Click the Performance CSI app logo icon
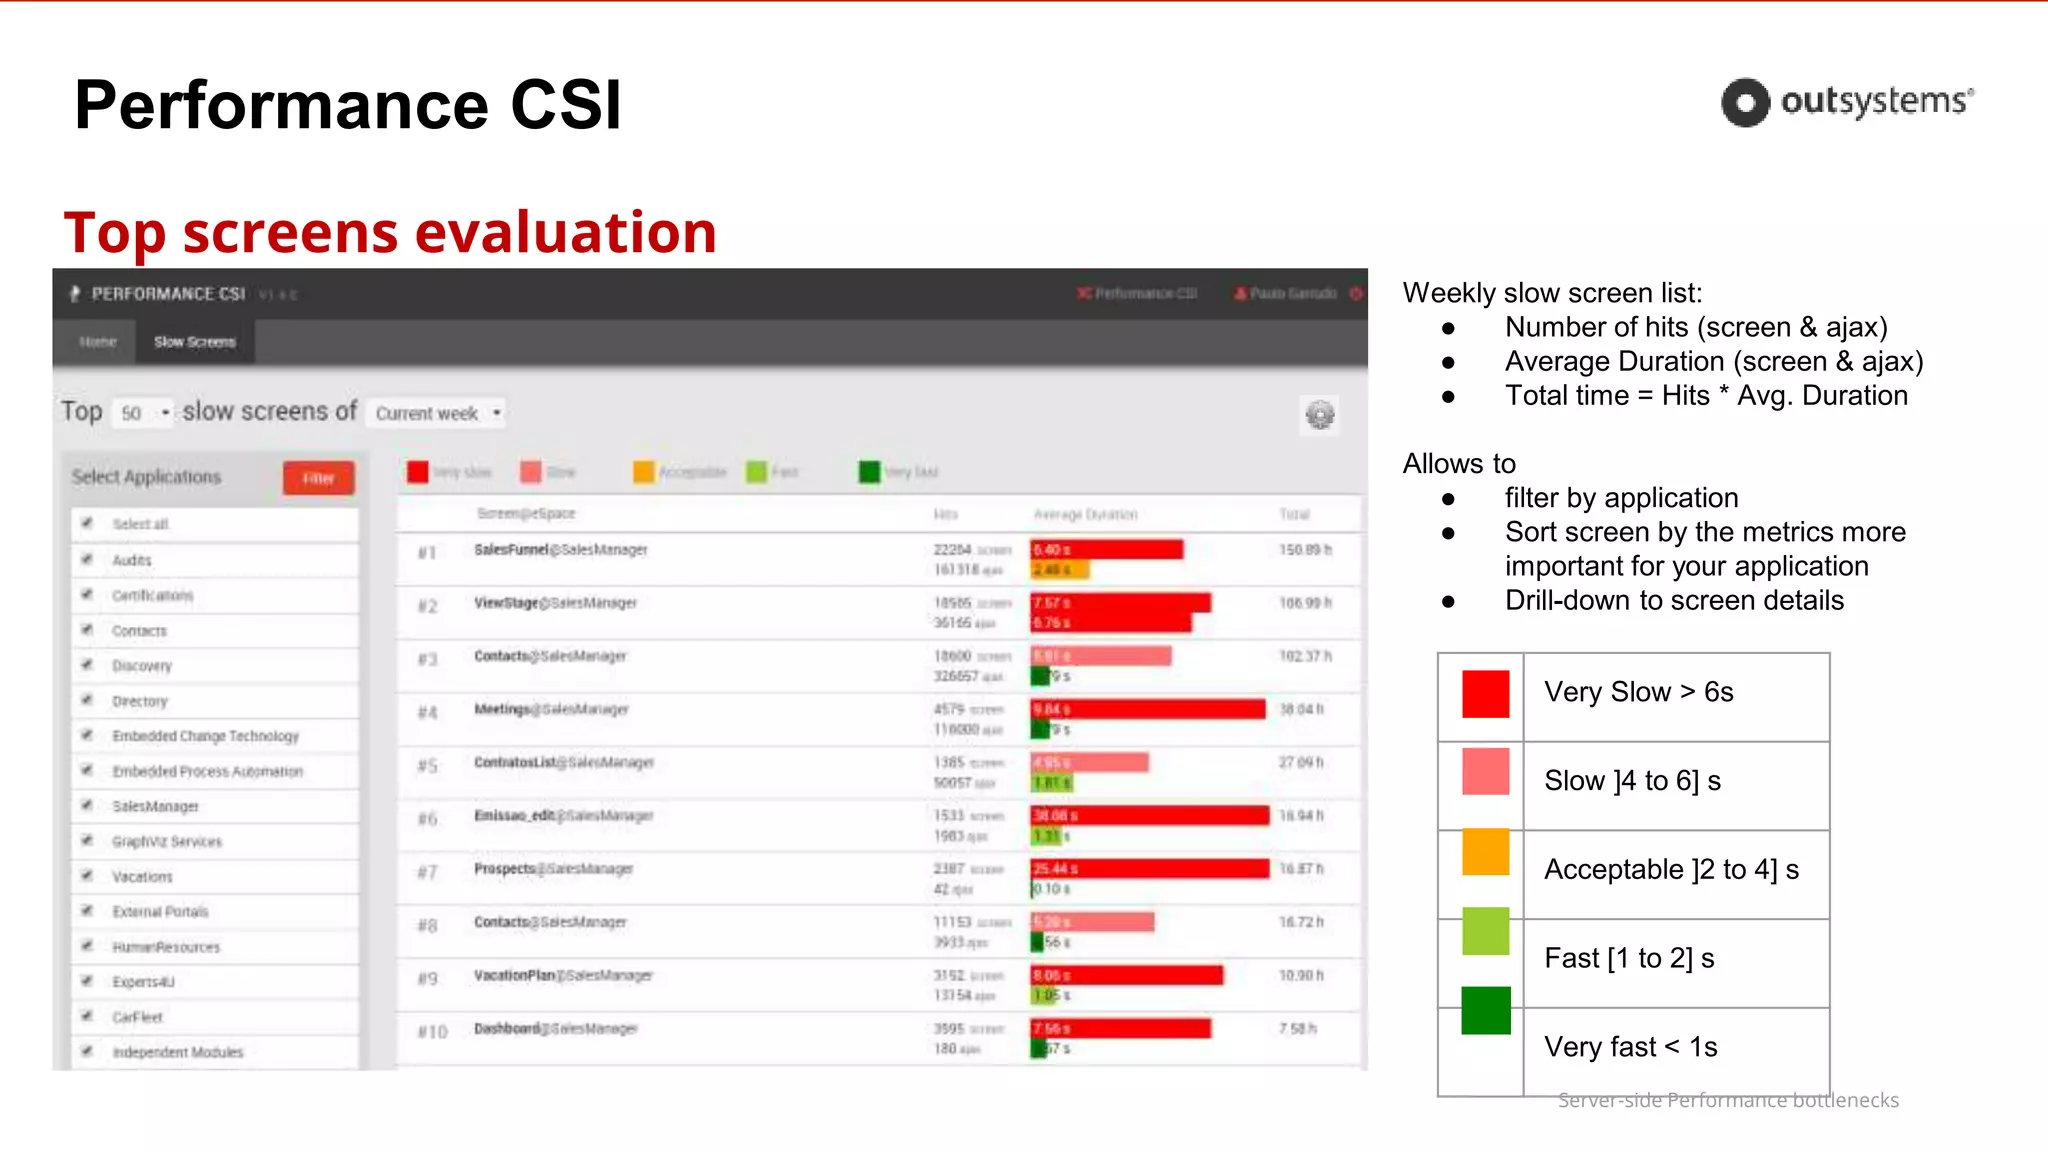The image size is (2048, 1152). click(x=75, y=294)
